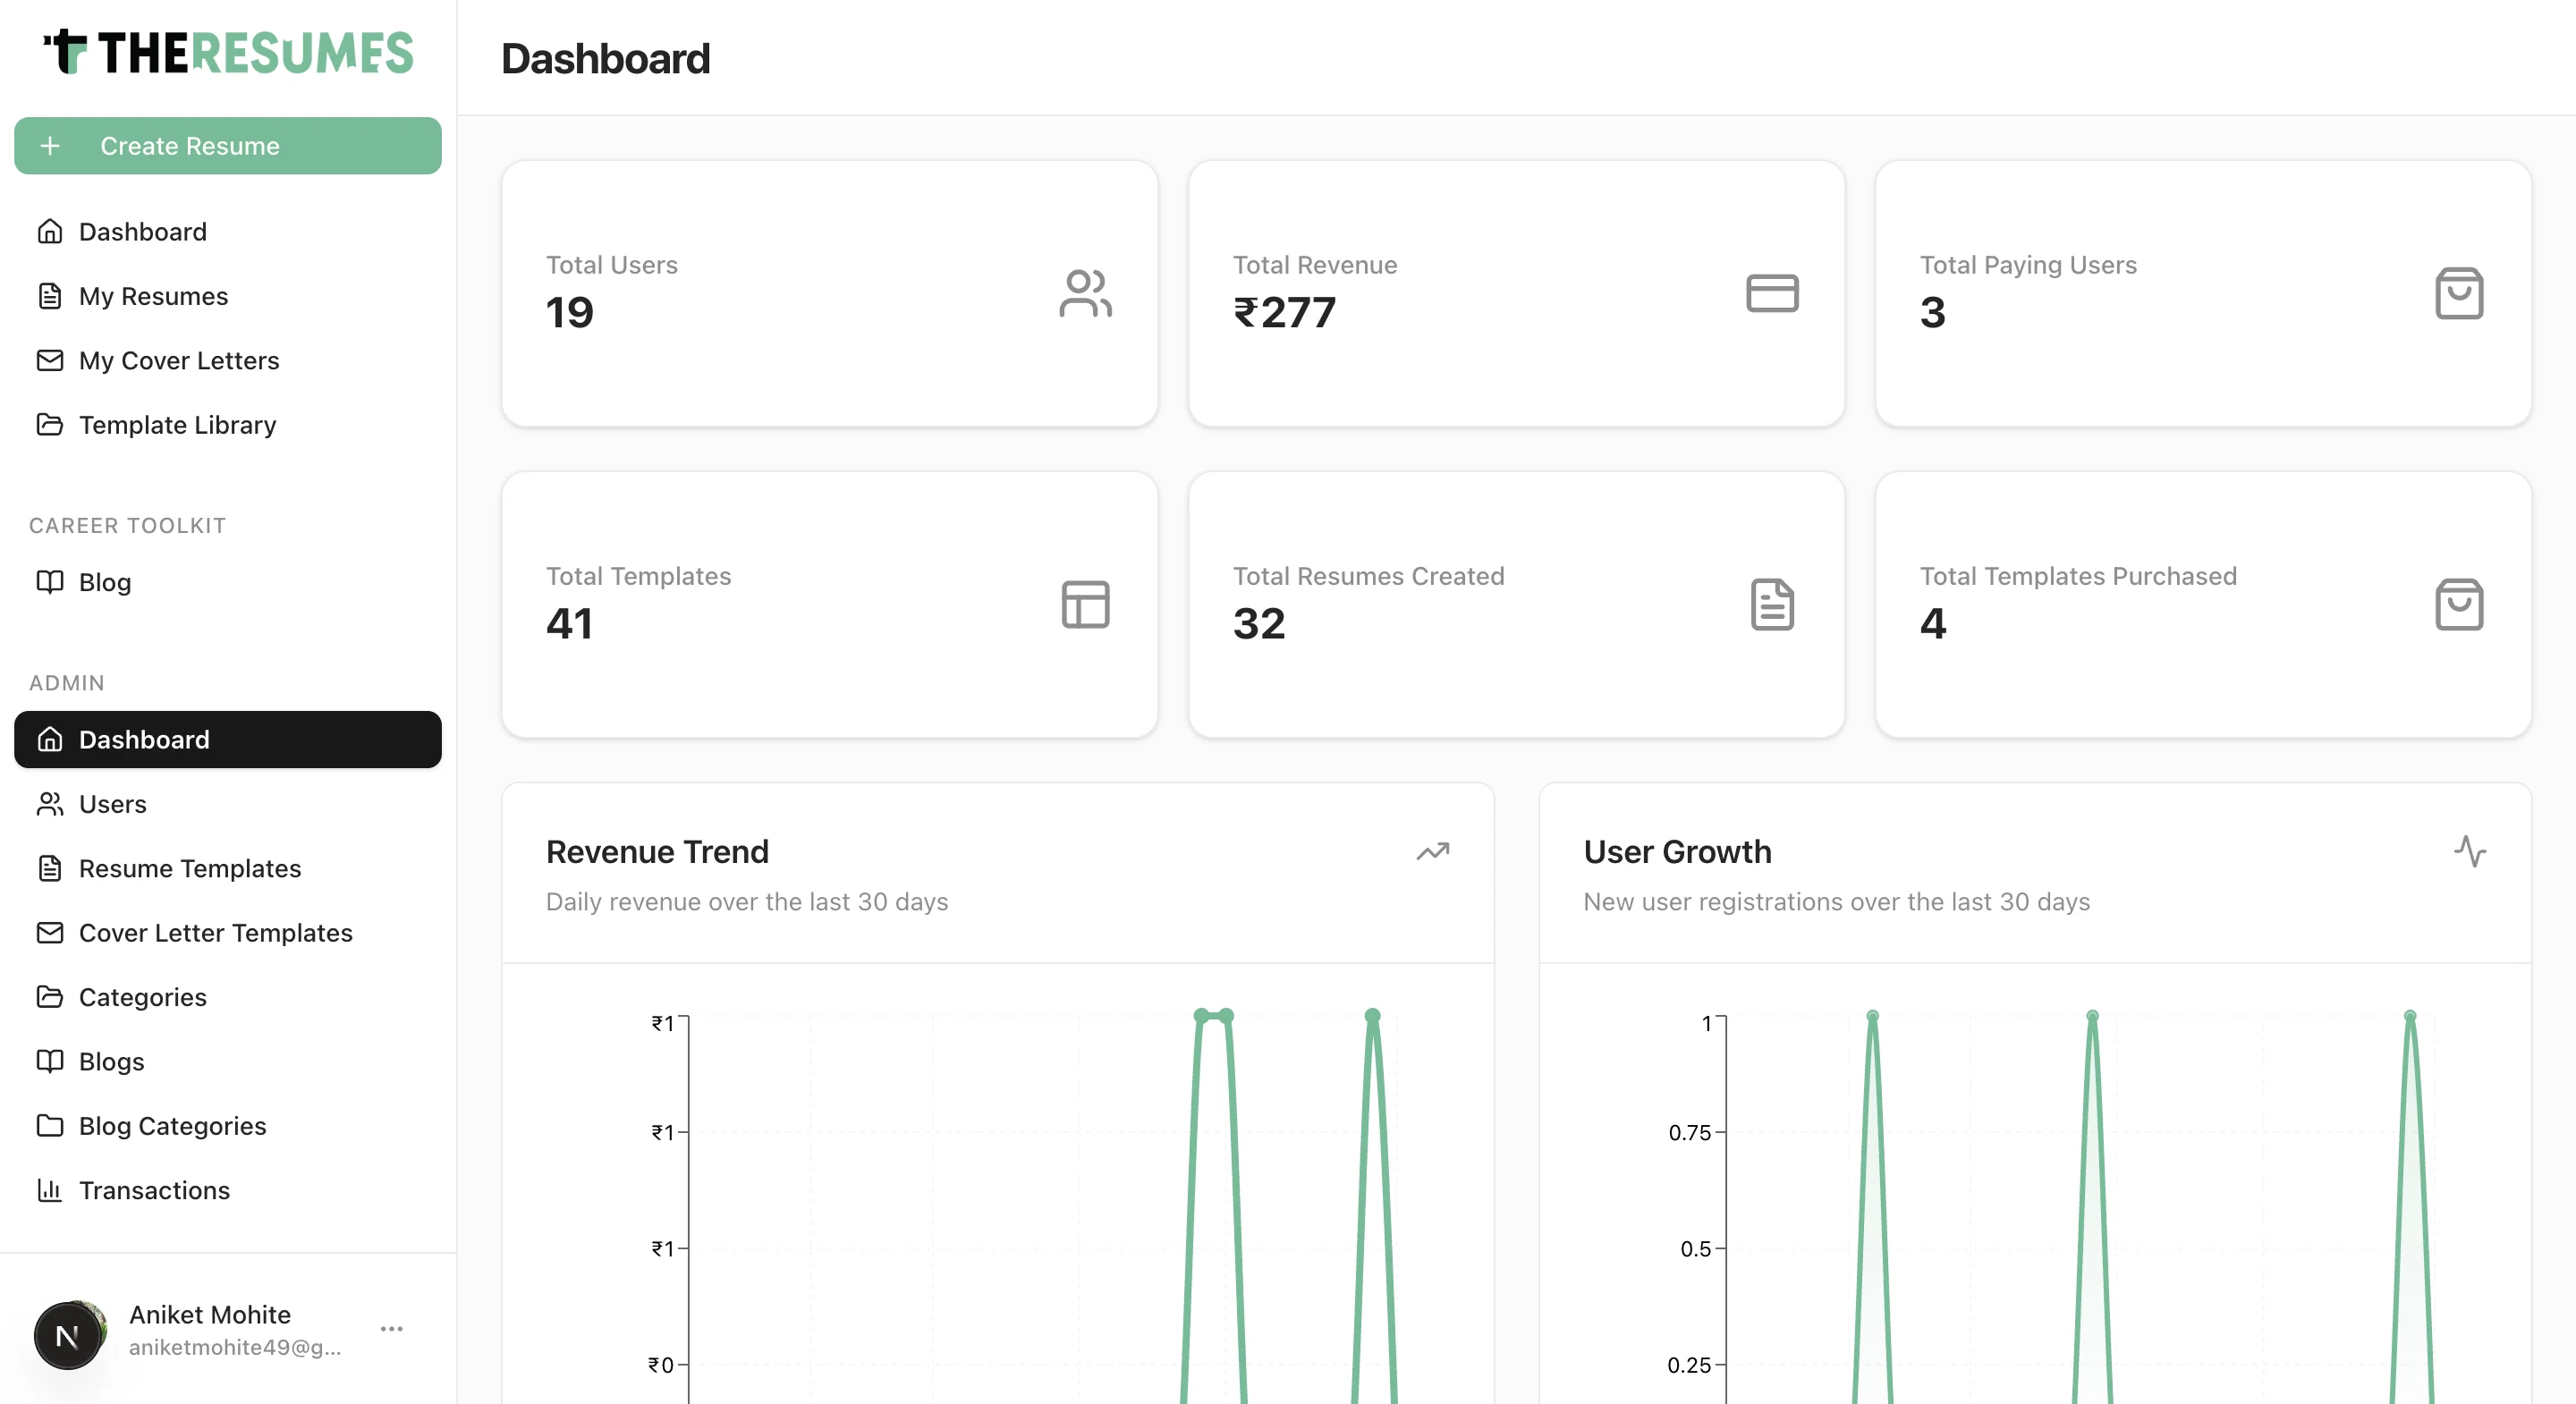Screen dimensions: 2576x1404
Task: Go to My Cover Letters page
Action: [x=178, y=360]
